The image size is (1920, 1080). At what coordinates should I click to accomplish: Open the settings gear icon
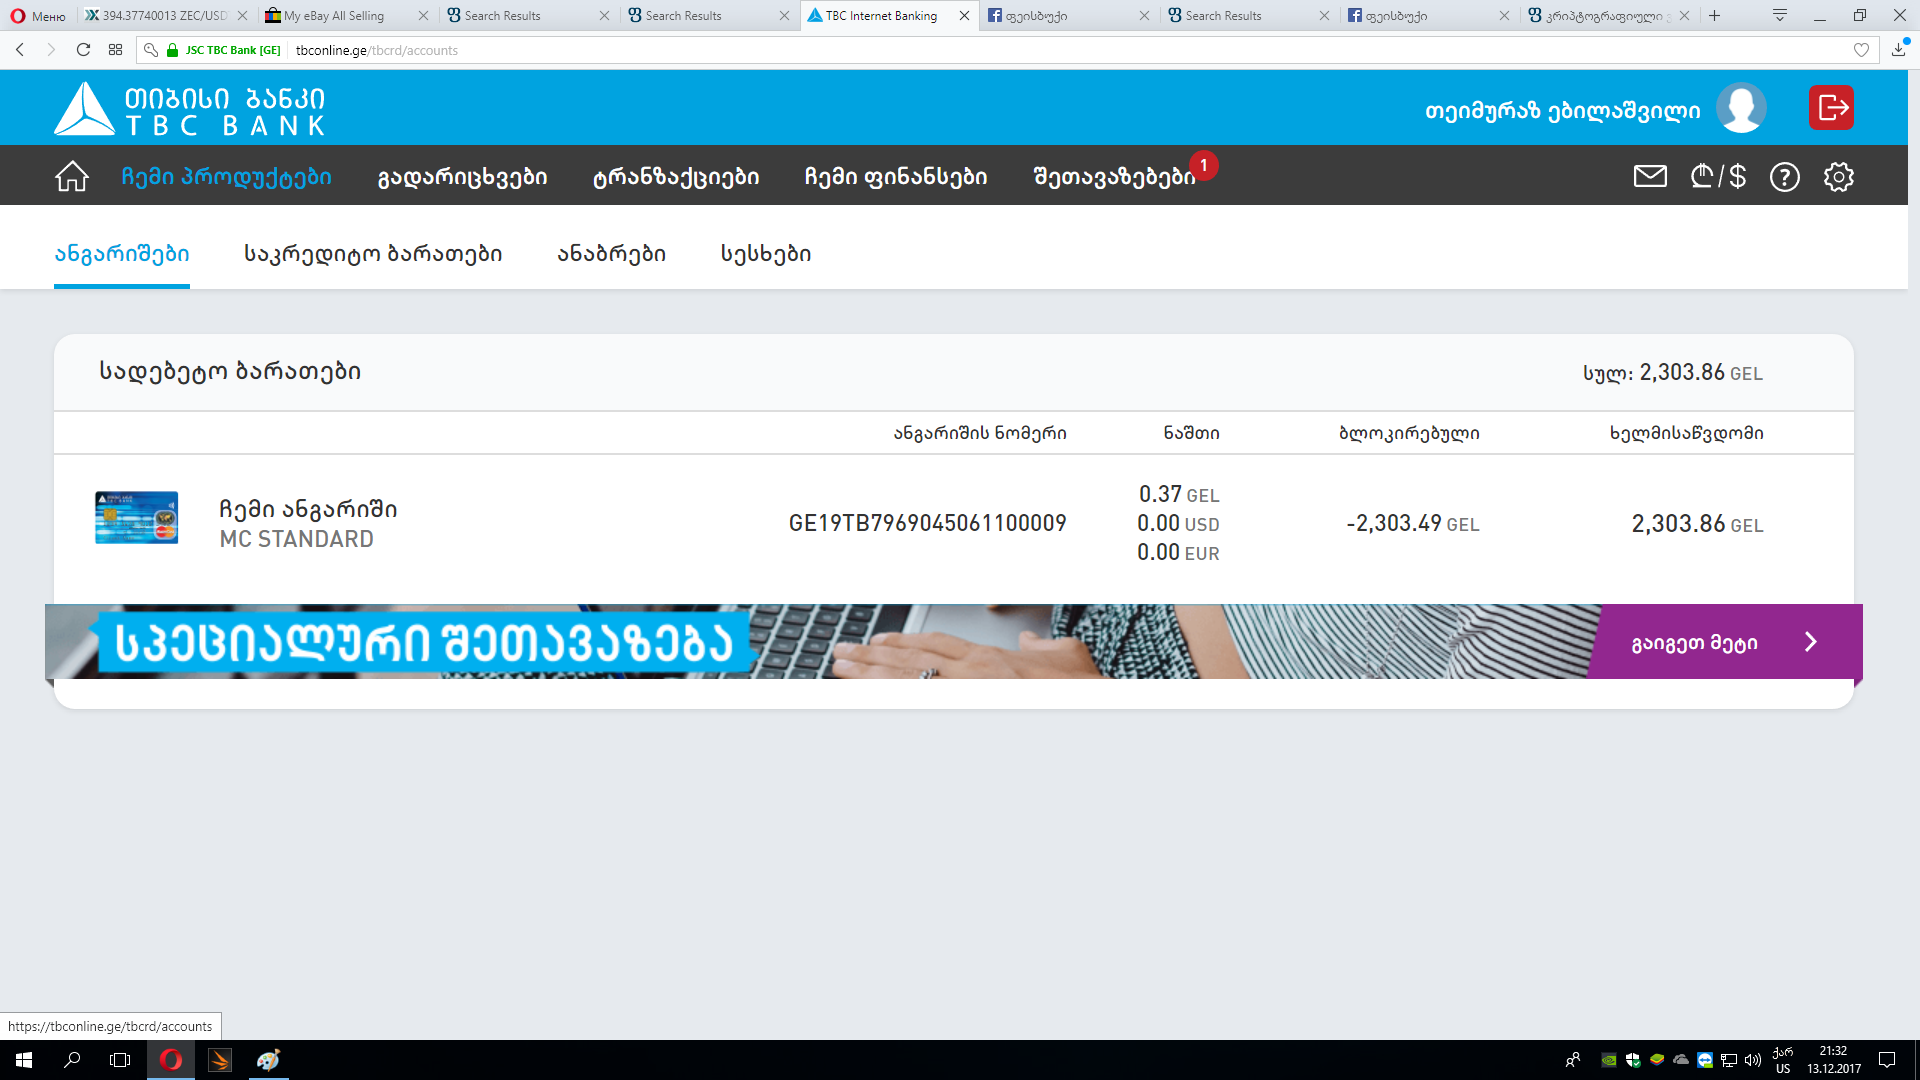[x=1838, y=177]
